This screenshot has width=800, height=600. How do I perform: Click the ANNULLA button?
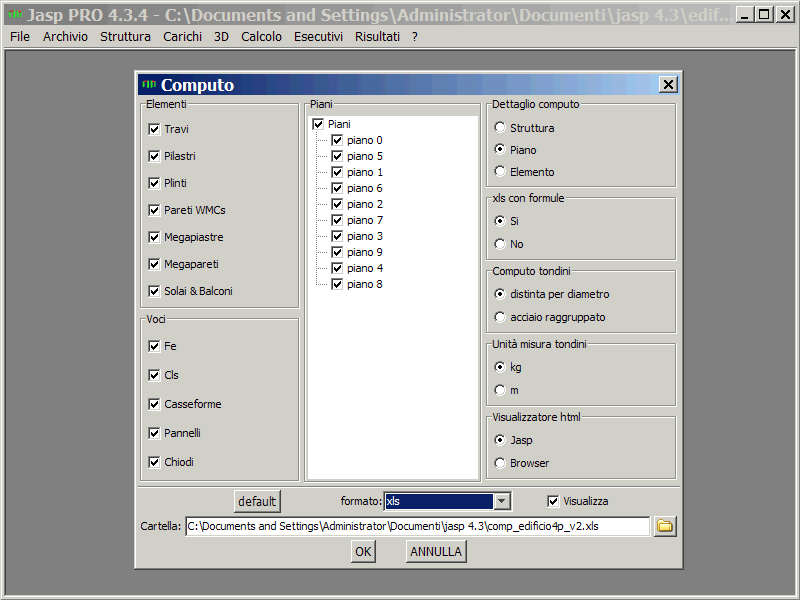436,551
